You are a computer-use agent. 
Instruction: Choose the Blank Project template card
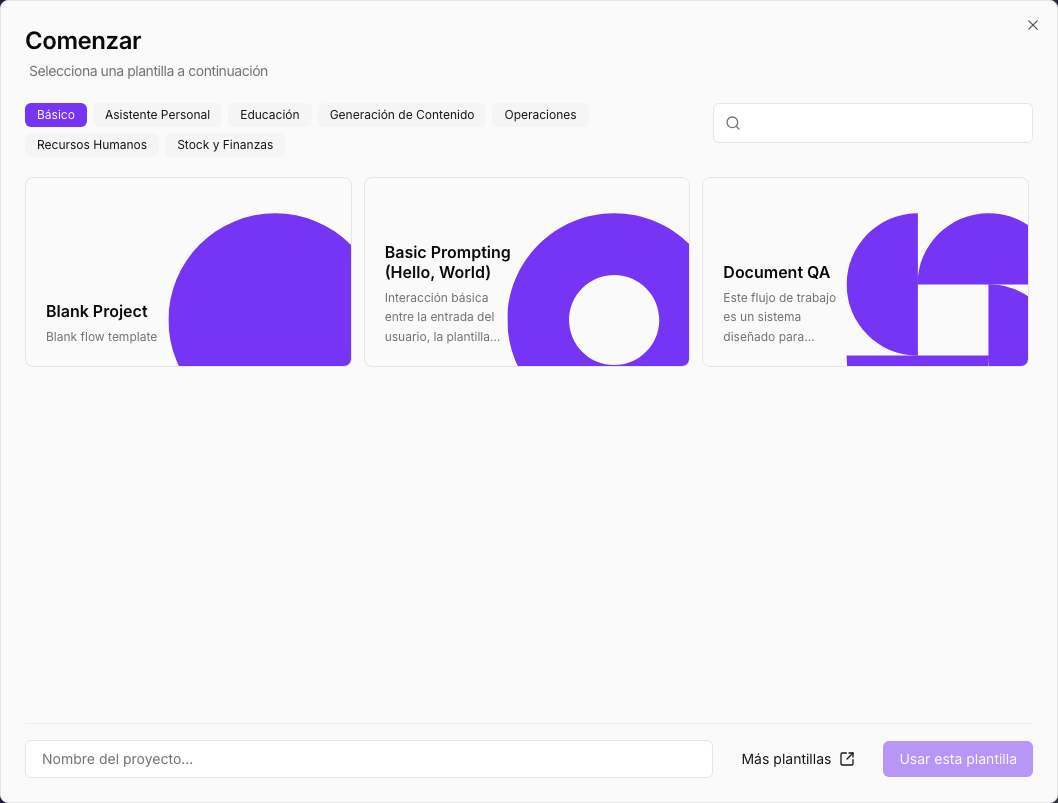(188, 272)
